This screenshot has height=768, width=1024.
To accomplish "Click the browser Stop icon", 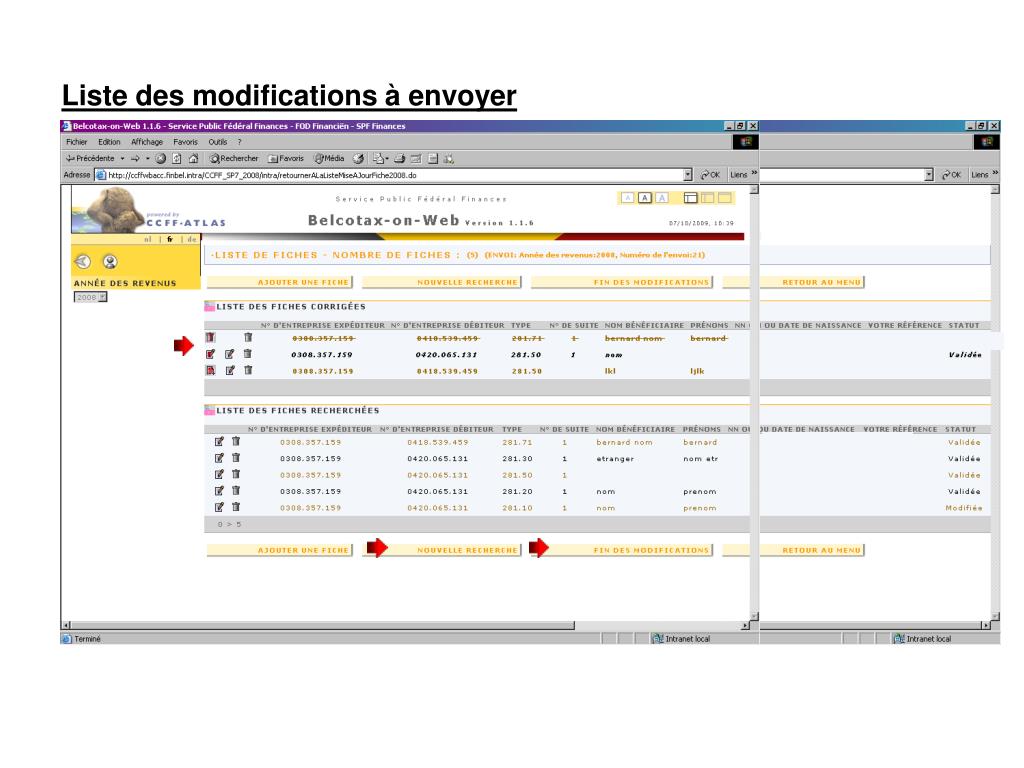I will pyautogui.click(x=161, y=158).
